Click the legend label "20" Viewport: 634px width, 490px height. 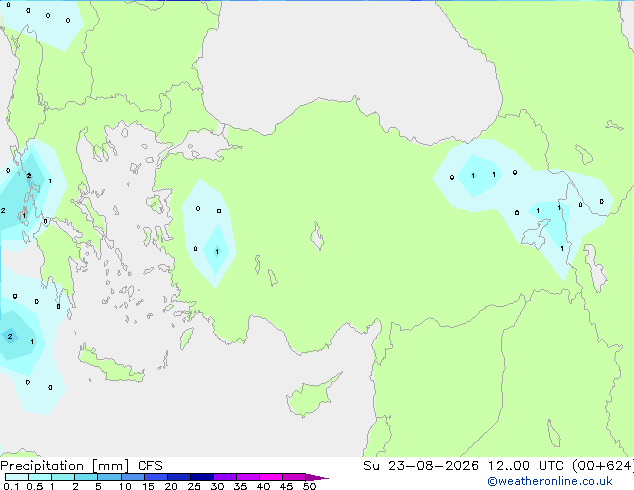pos(171,486)
